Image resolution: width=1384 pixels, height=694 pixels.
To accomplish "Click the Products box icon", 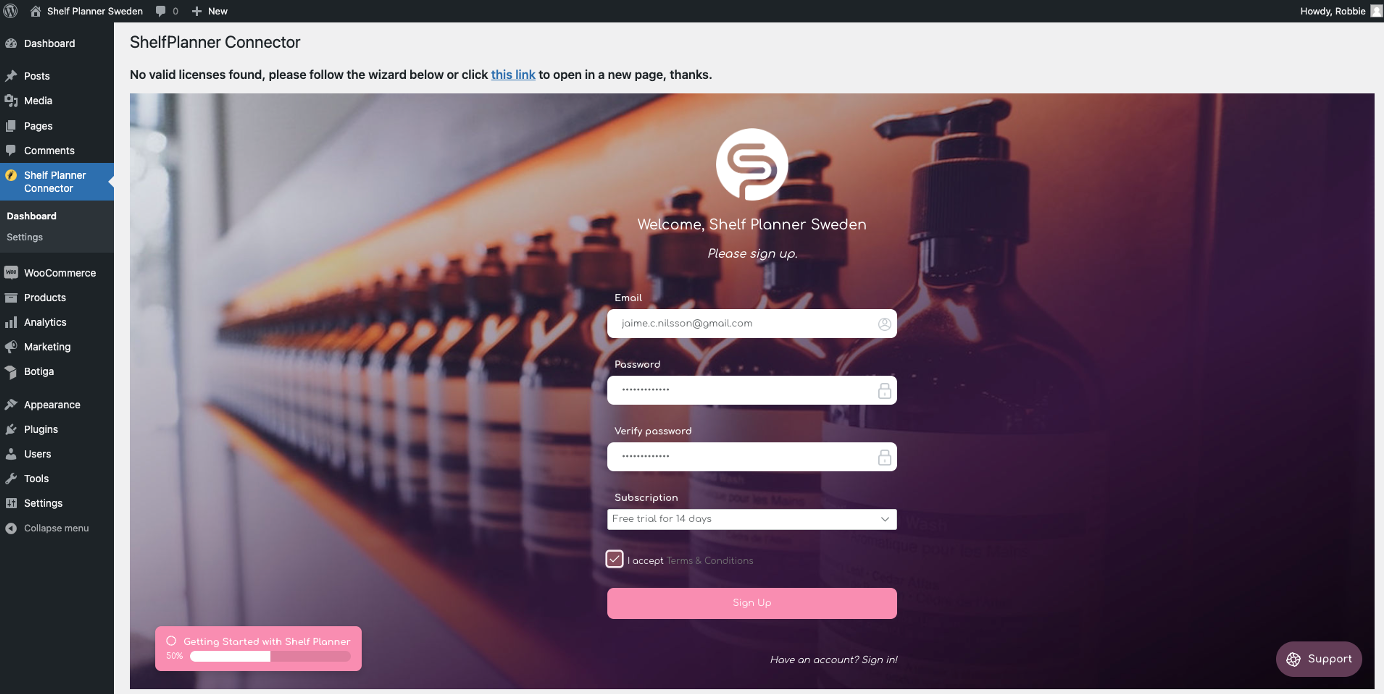I will tap(11, 298).
